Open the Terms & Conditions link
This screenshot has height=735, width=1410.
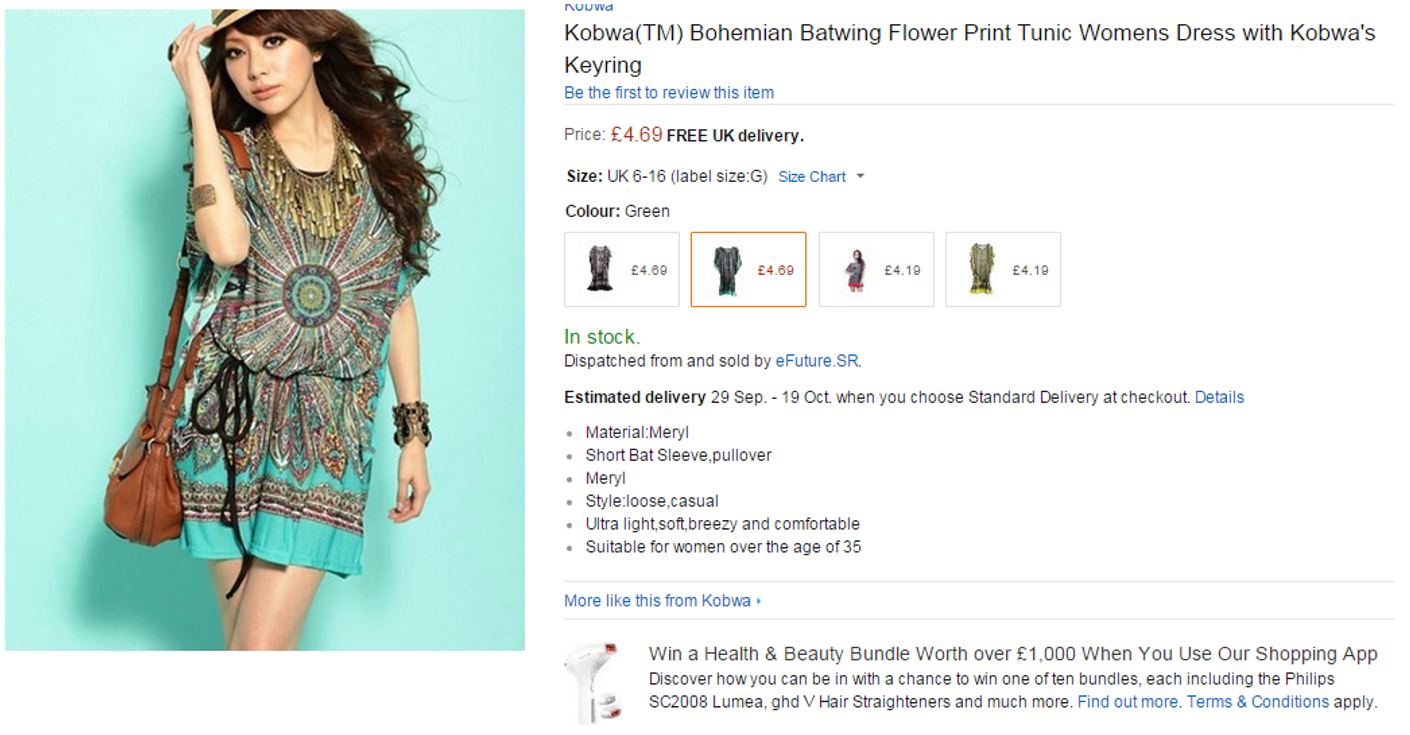point(1258,702)
